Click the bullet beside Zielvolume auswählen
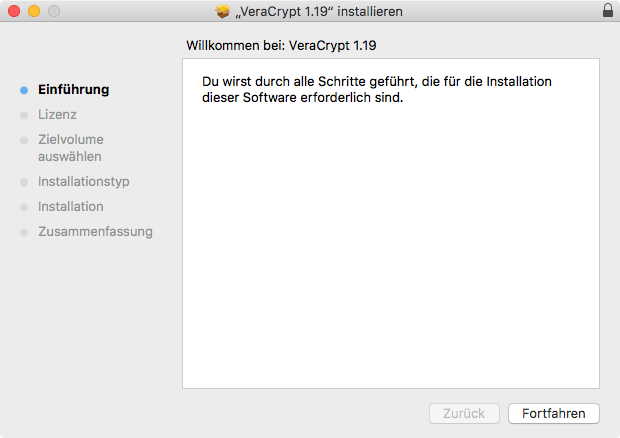This screenshot has height=438, width=620. [24, 140]
